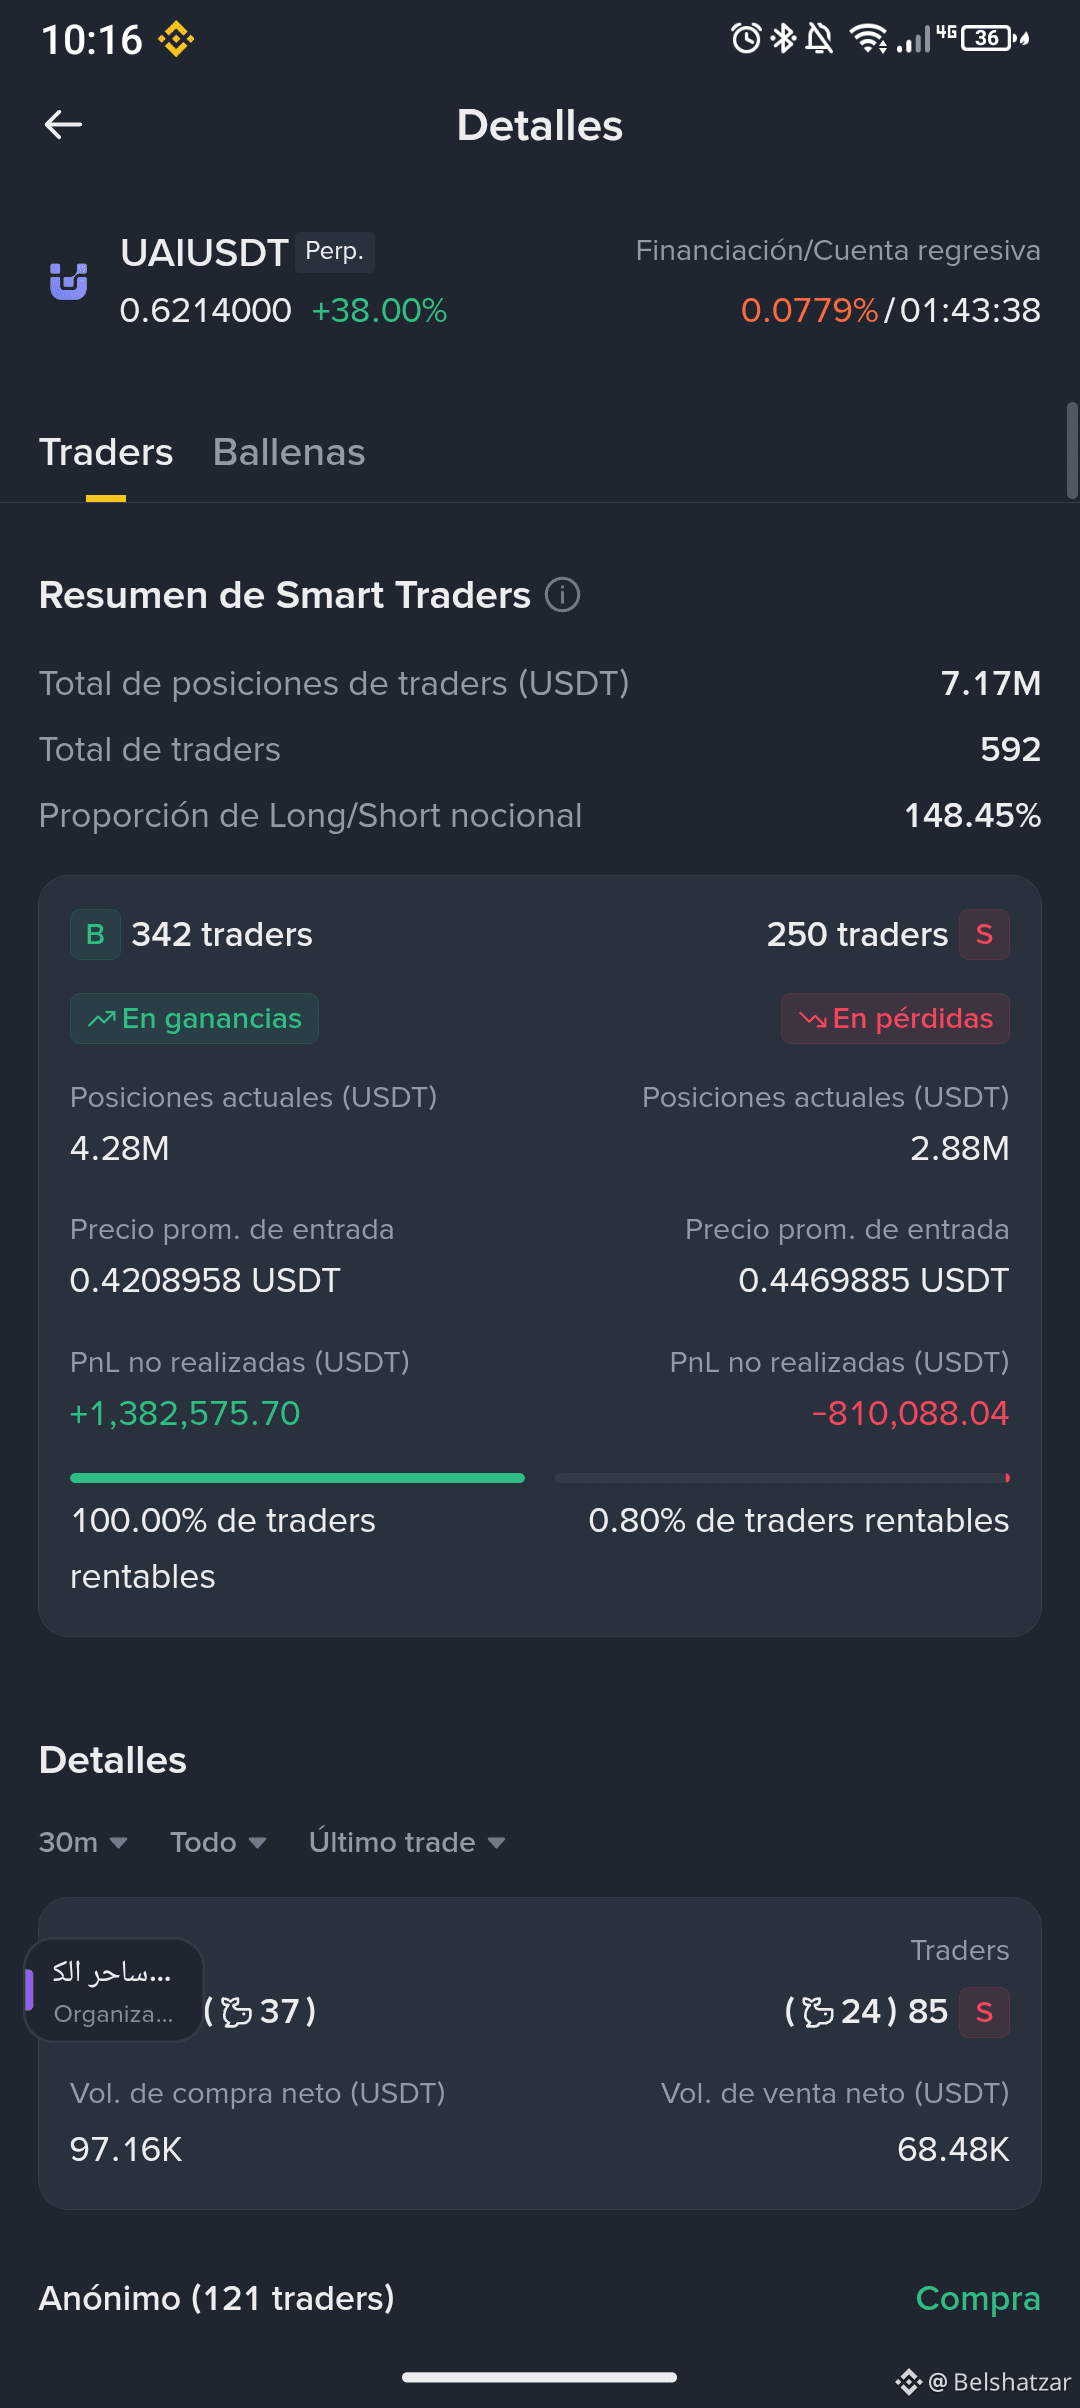The height and width of the screenshot is (2408, 1080).
Task: Tap the Perp. contract badge
Action: [x=334, y=251]
